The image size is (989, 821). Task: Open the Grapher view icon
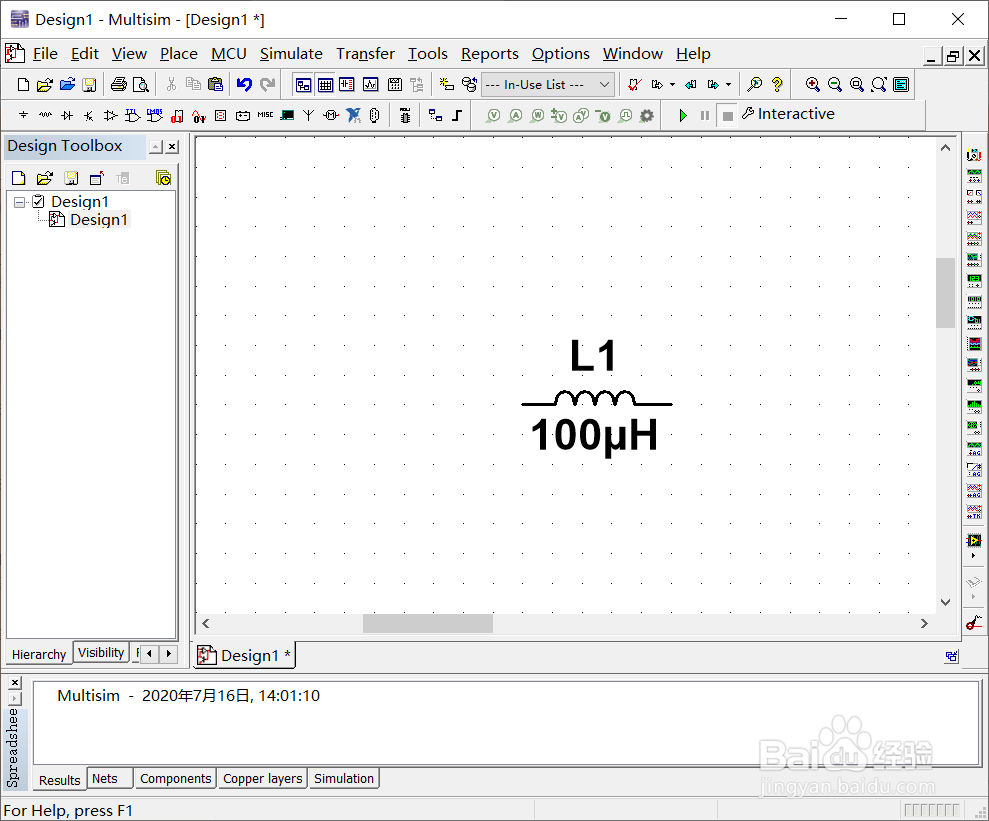coord(370,84)
